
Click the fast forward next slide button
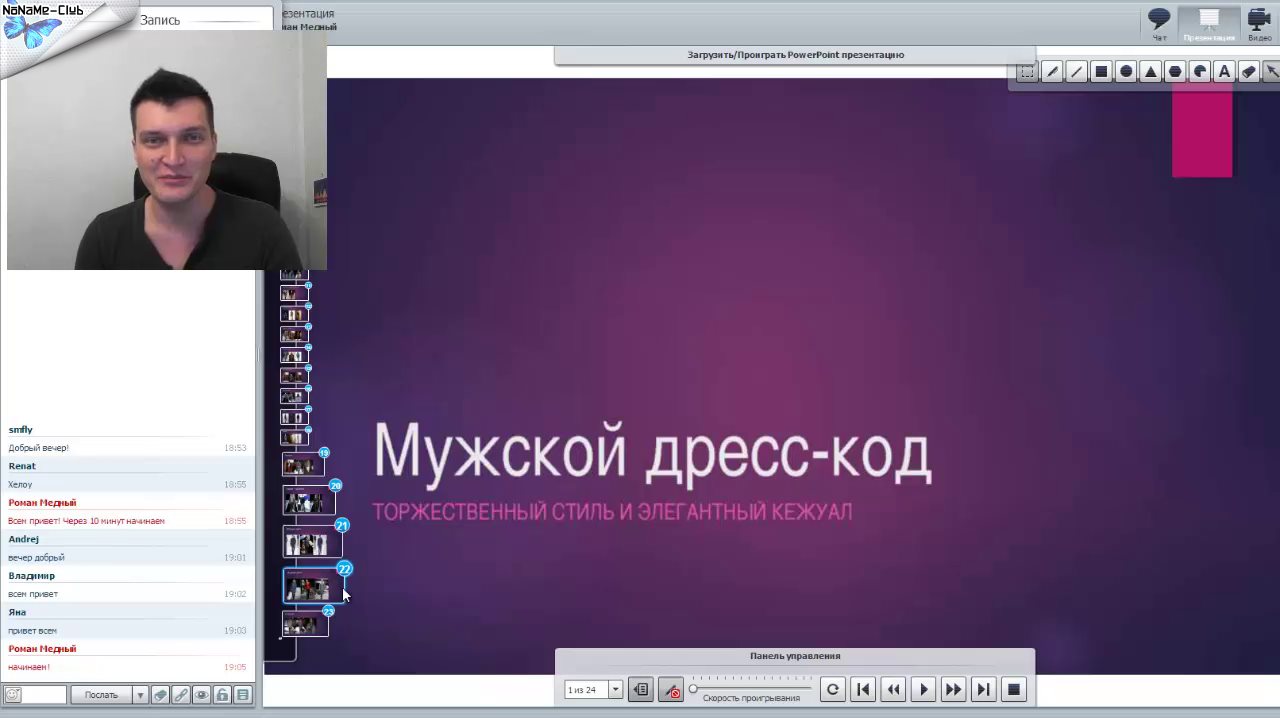(953, 689)
